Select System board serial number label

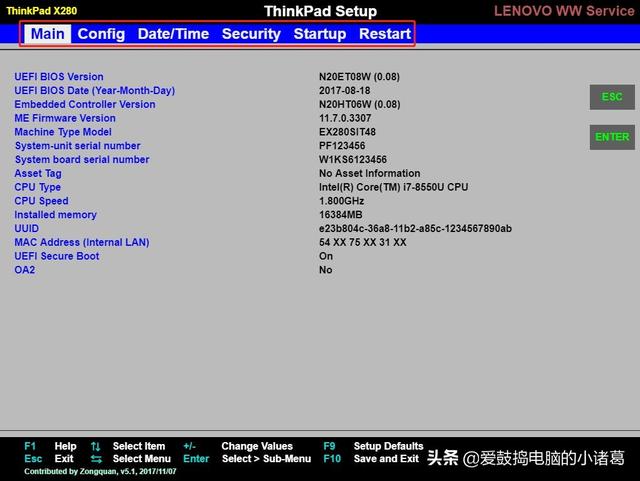82,160
